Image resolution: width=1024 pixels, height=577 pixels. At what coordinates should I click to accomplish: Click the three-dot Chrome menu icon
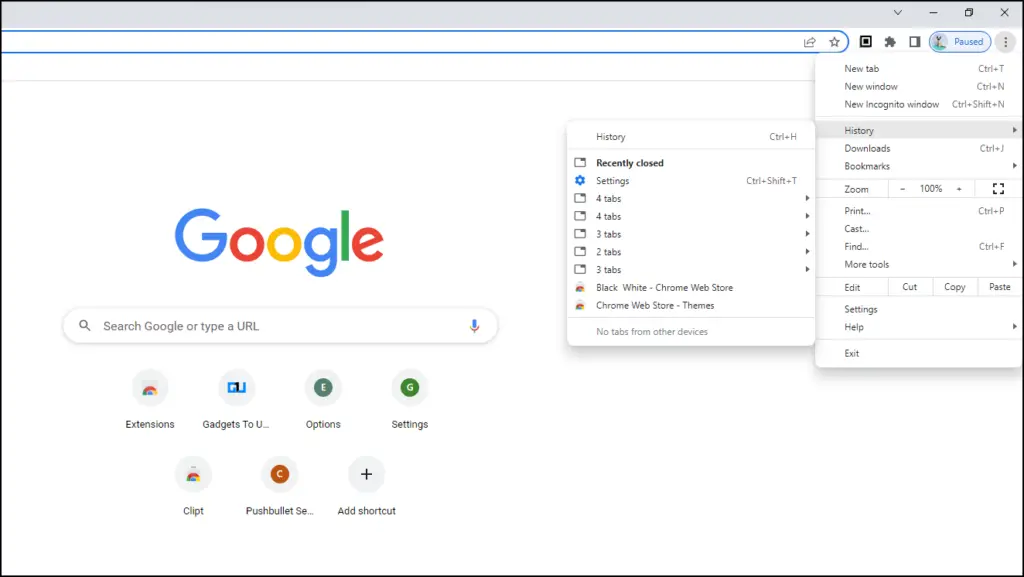tap(1006, 42)
